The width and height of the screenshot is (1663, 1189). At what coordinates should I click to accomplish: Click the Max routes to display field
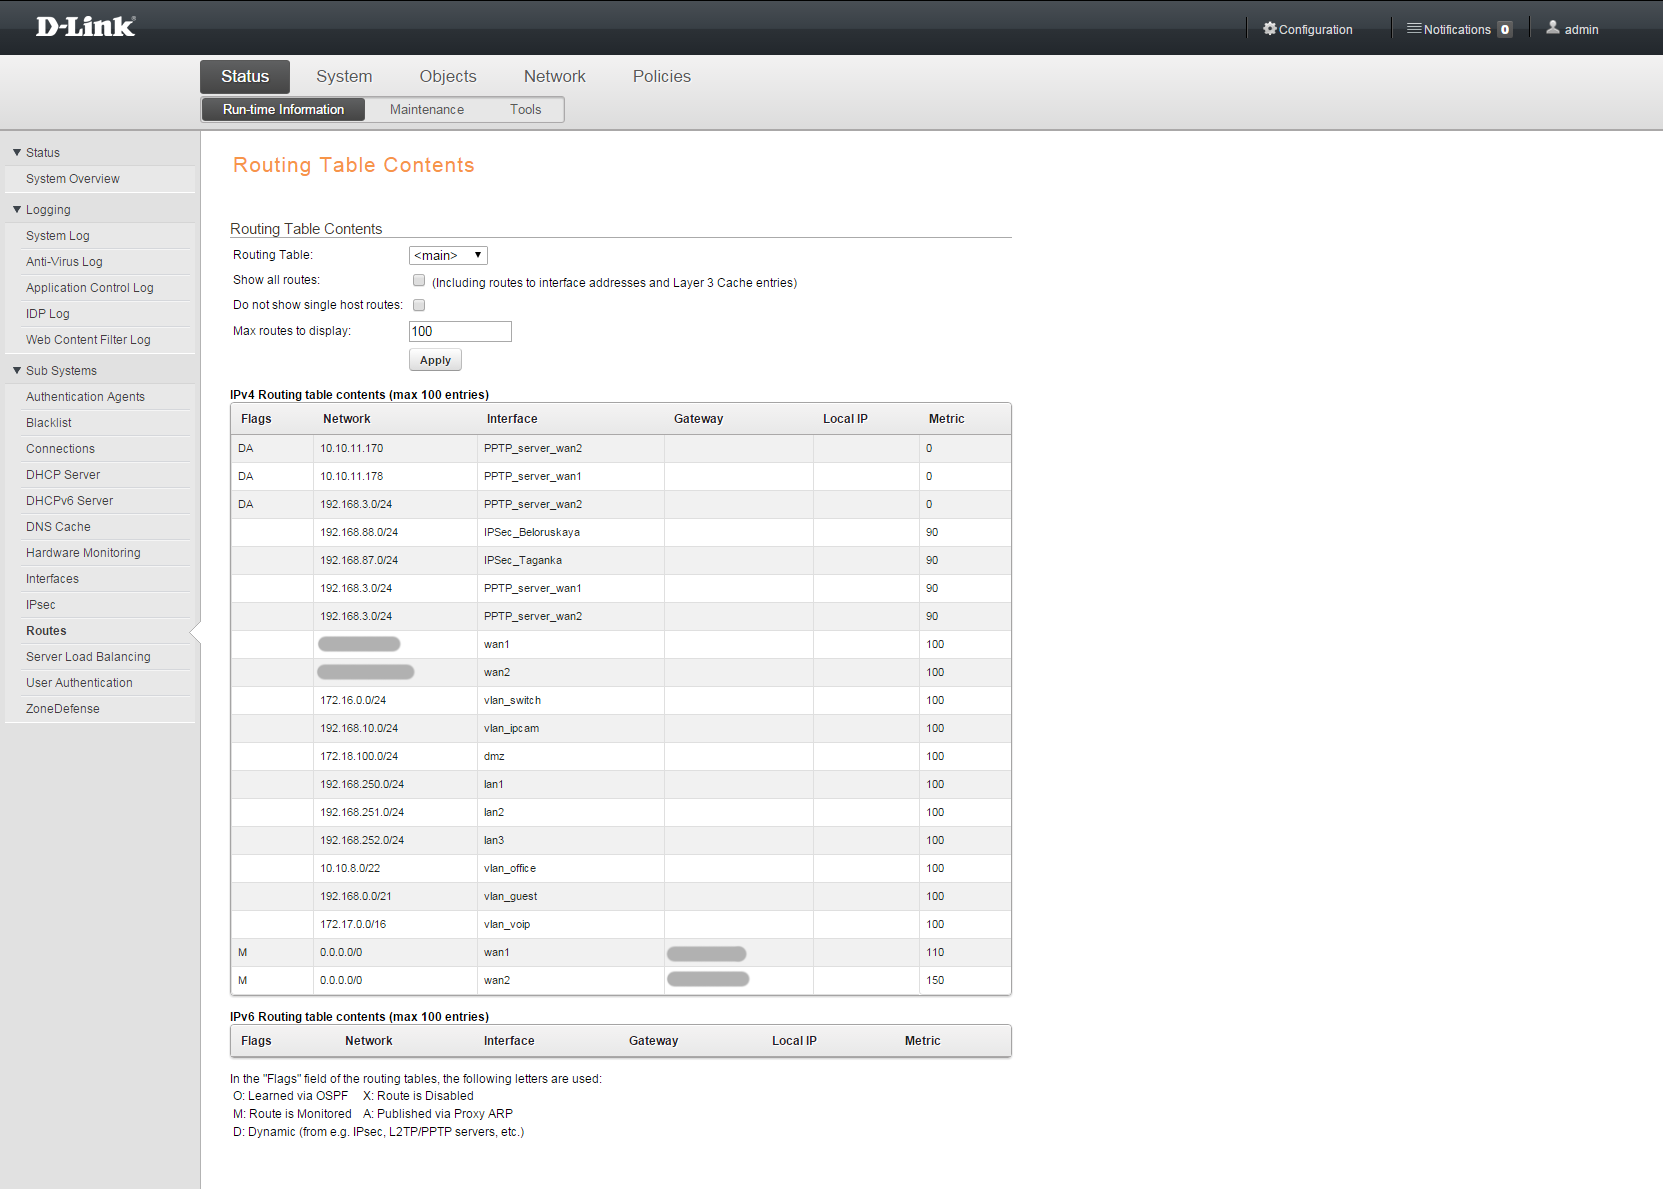pos(460,331)
